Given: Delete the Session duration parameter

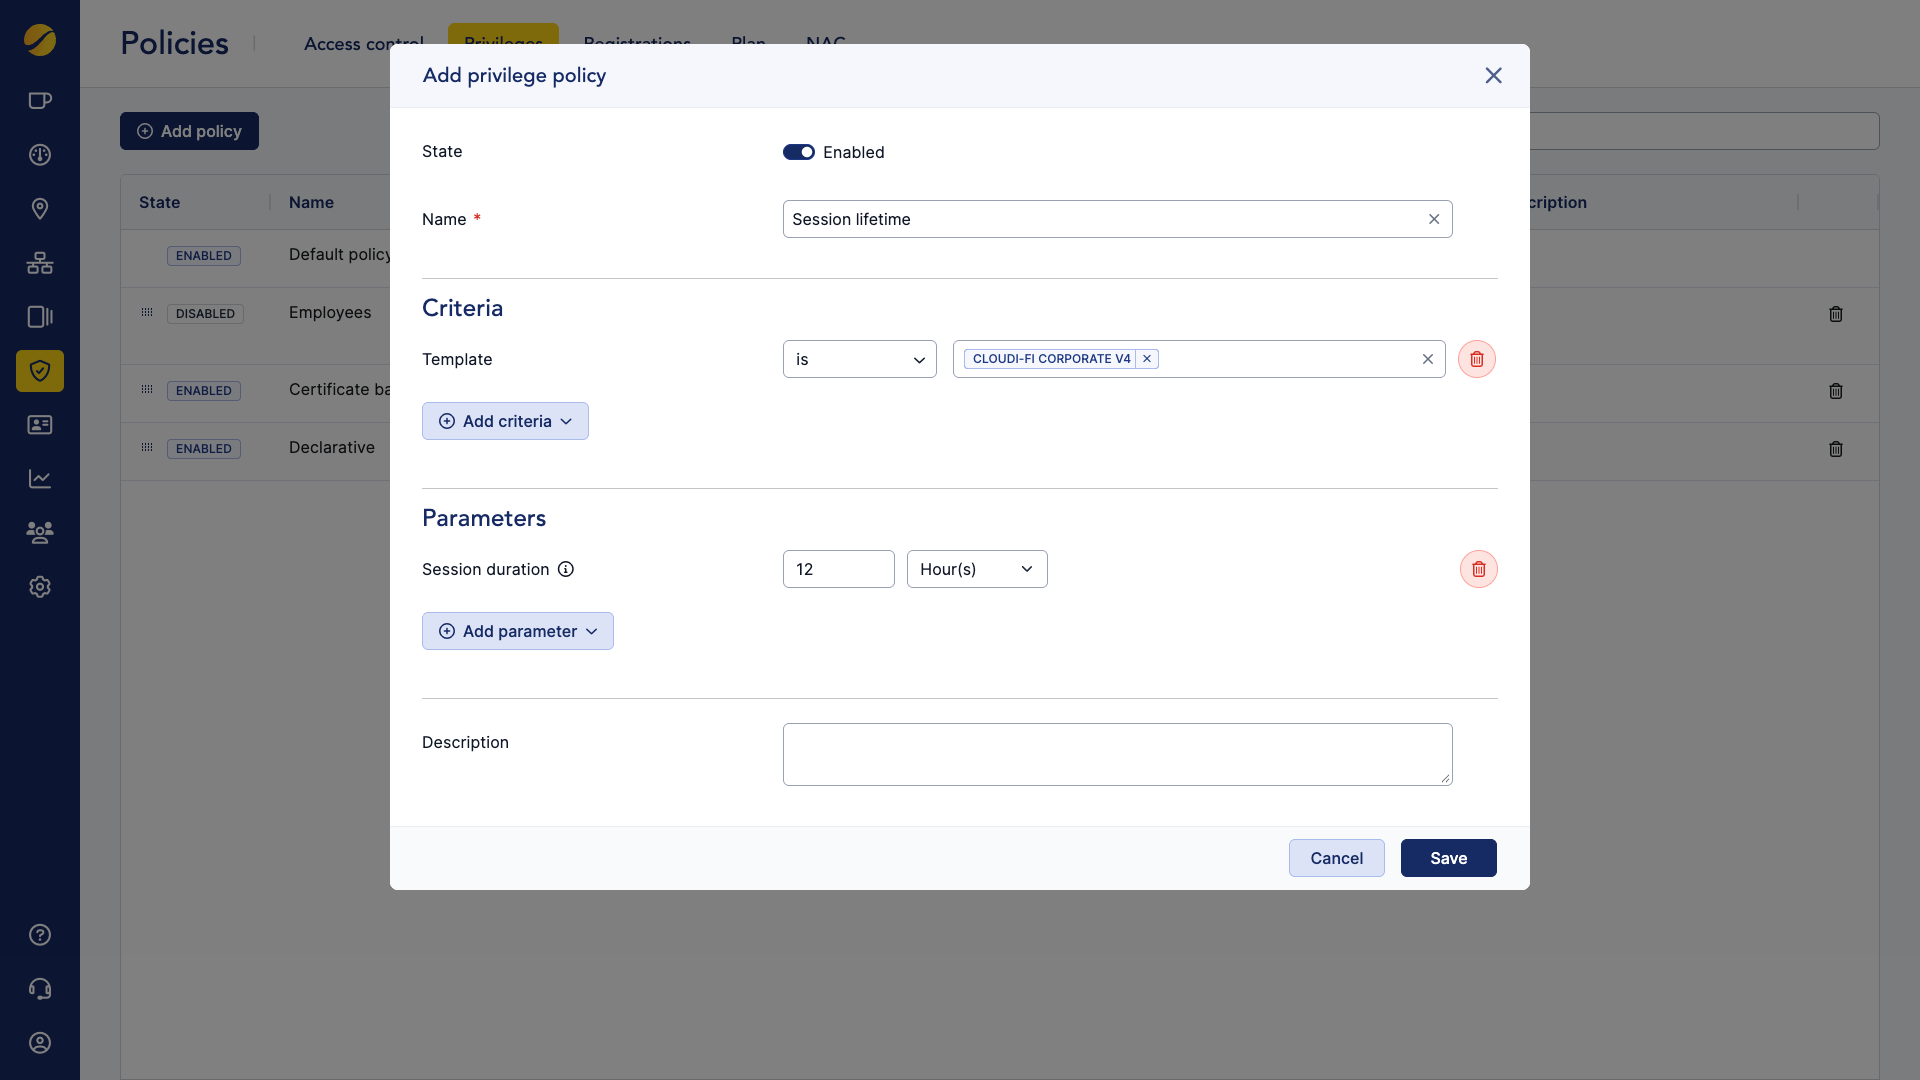Looking at the screenshot, I should [x=1479, y=569].
